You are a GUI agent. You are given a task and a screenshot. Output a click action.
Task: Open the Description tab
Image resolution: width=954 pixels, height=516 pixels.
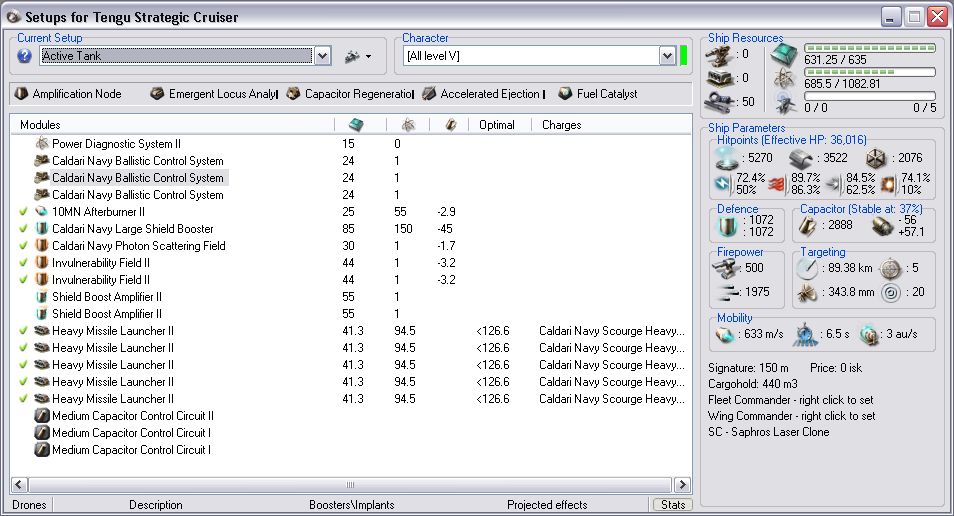156,505
